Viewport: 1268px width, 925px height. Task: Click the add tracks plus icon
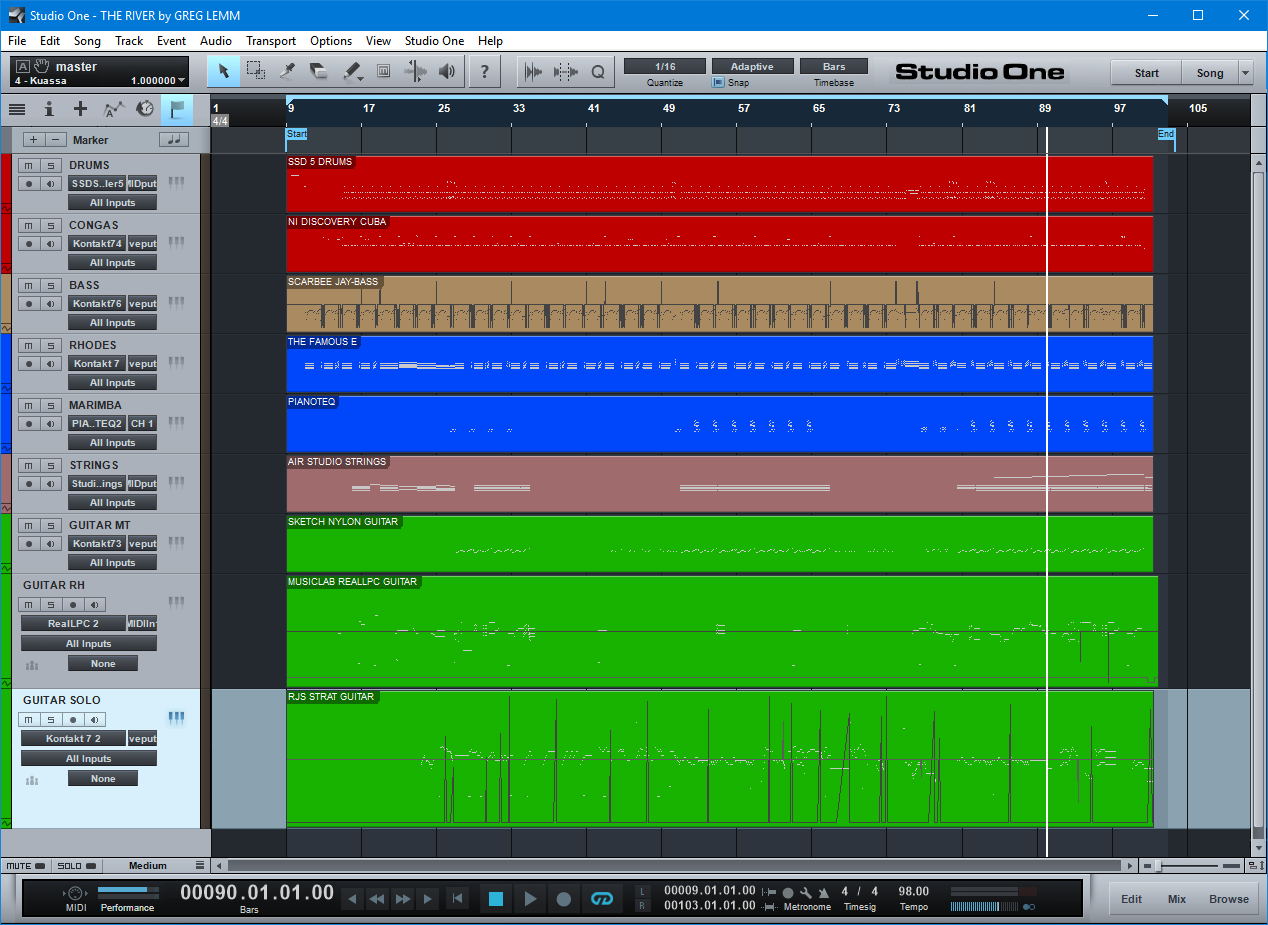pos(81,109)
